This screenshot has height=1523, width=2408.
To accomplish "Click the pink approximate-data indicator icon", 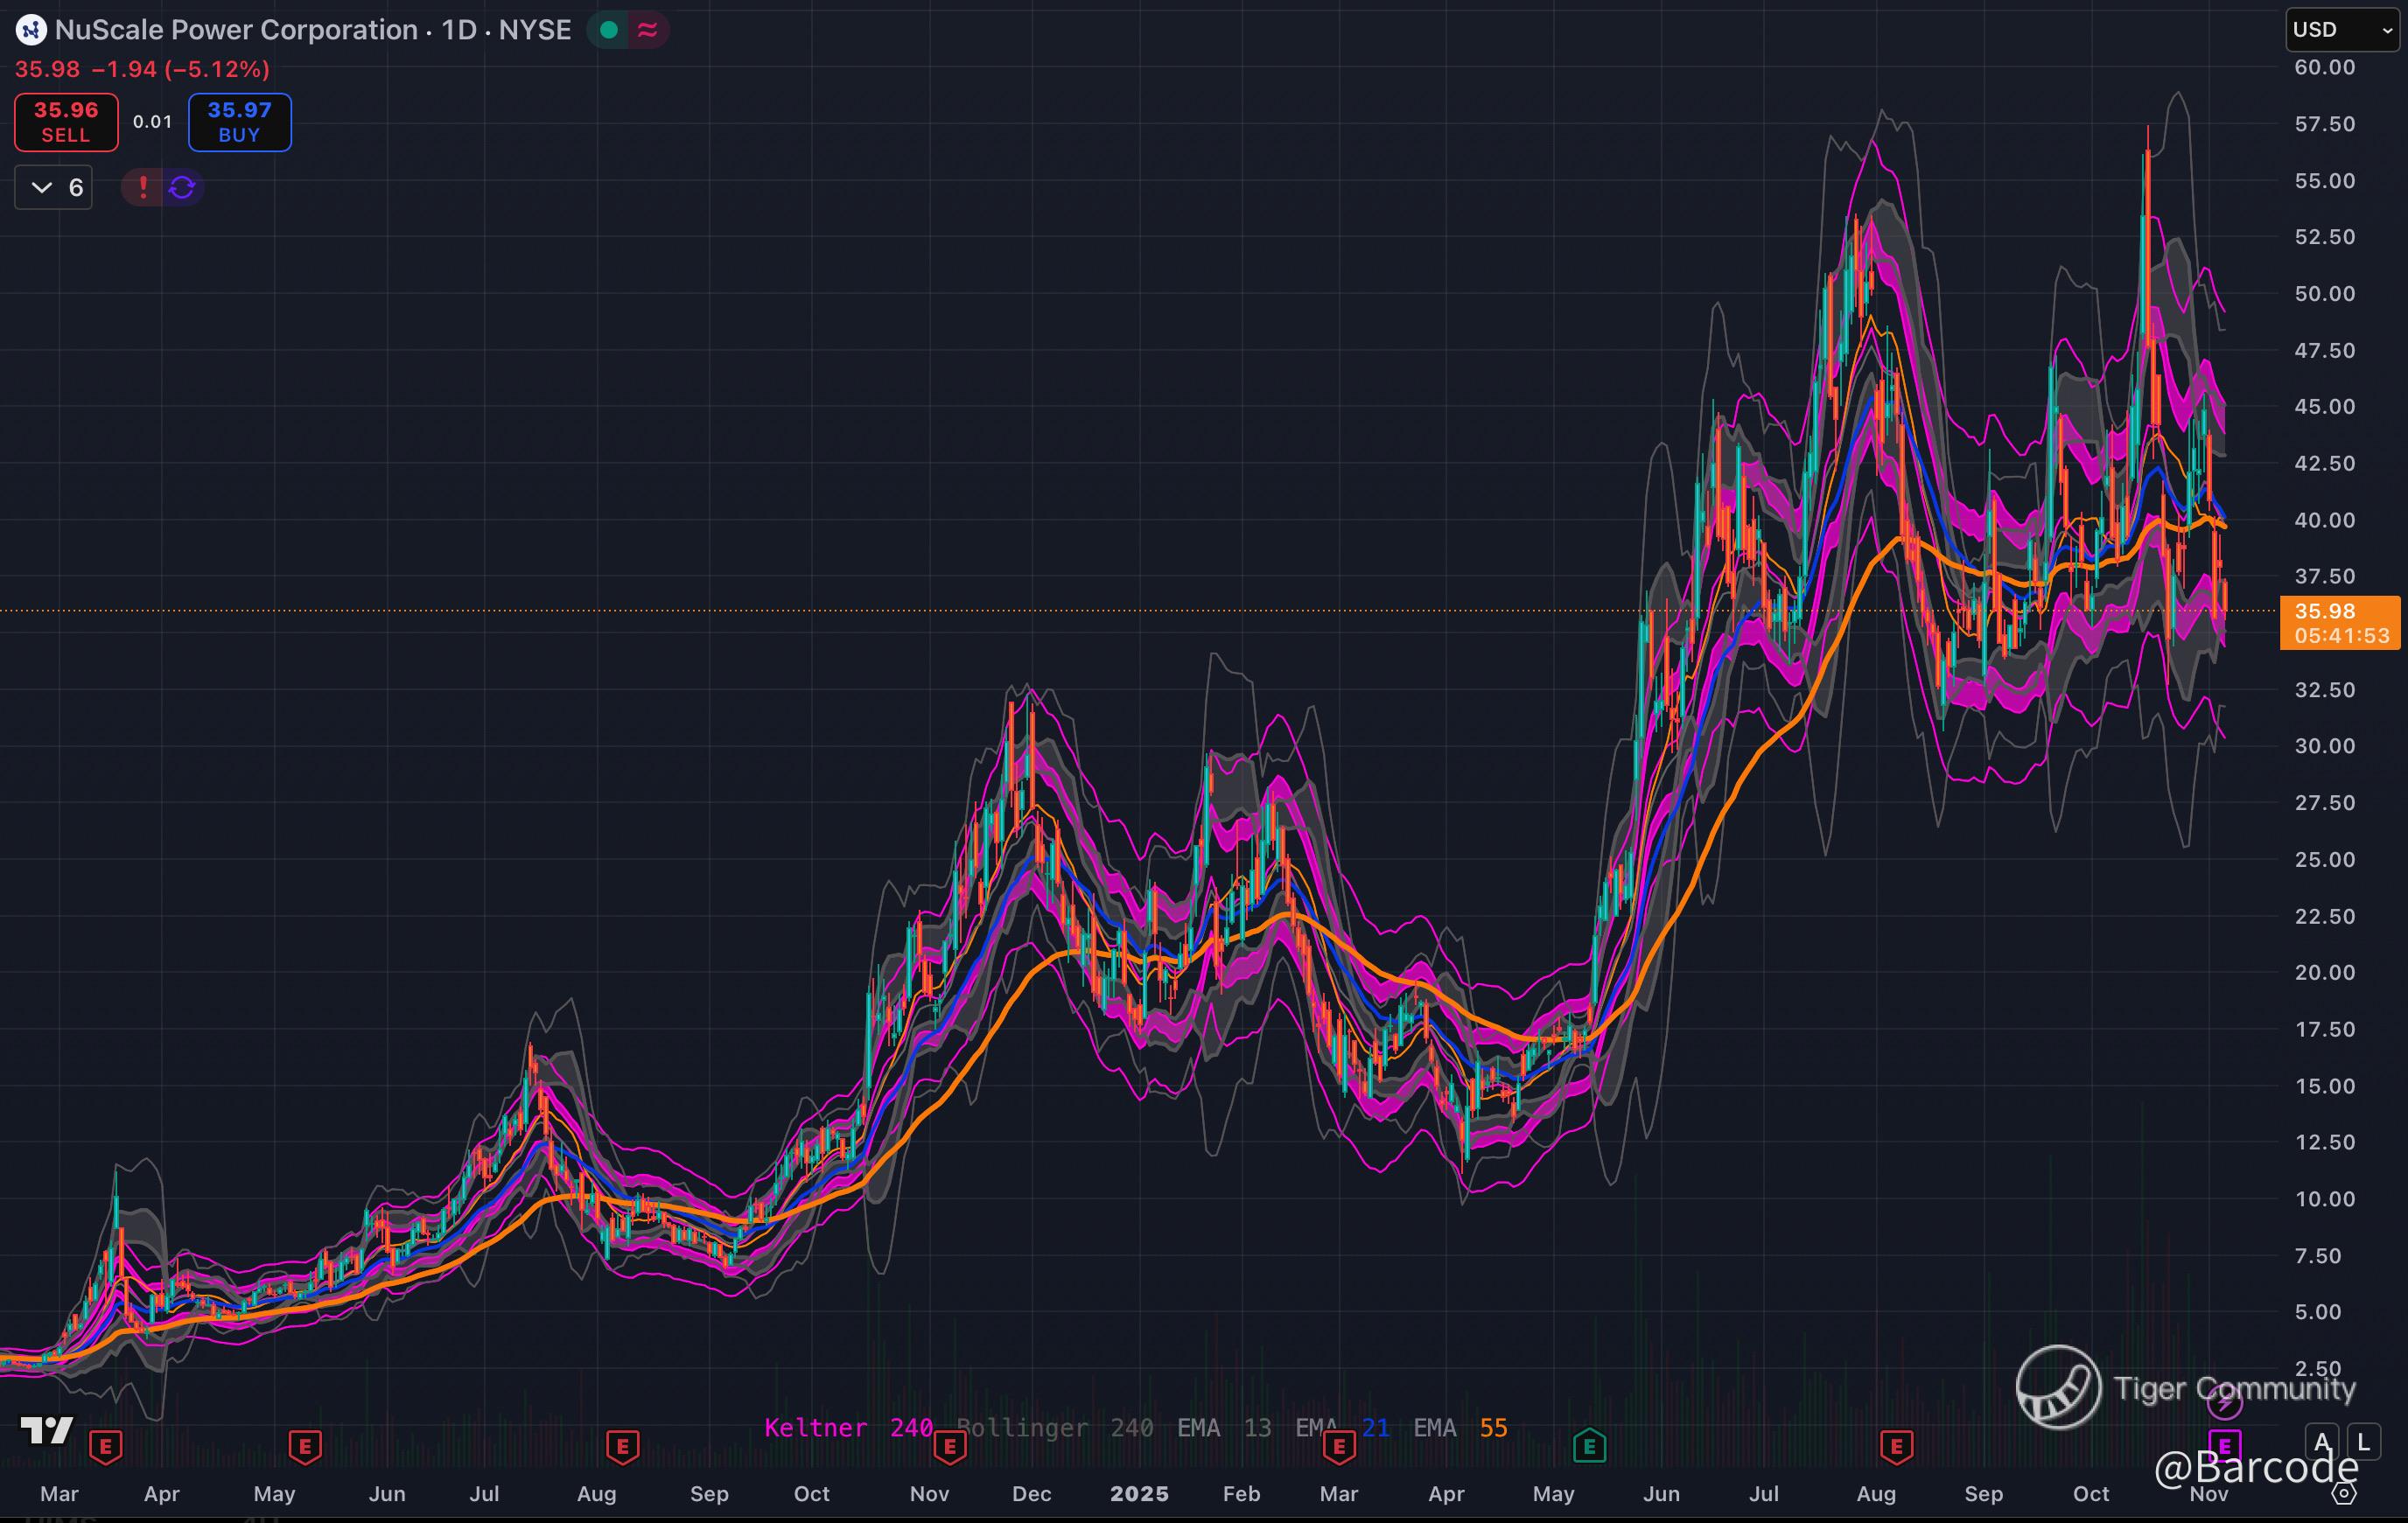I will coord(647,30).
